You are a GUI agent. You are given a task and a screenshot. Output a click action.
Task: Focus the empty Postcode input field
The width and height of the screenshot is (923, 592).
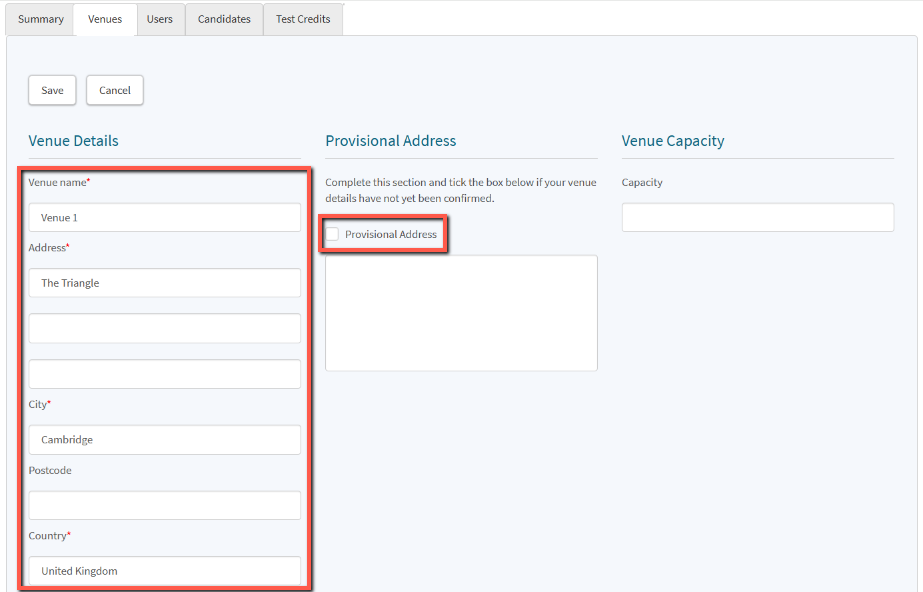pyautogui.click(x=164, y=505)
